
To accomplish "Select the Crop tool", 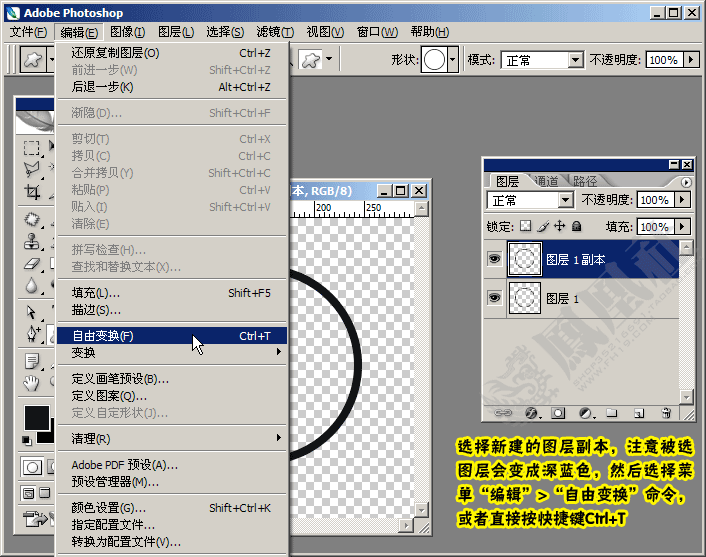I will 32,192.
